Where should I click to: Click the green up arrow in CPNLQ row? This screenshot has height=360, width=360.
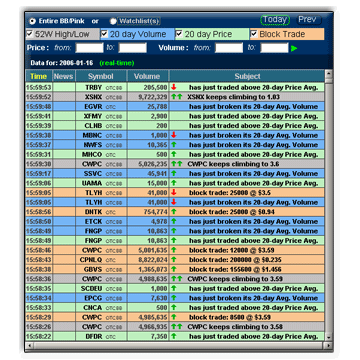tap(173, 260)
